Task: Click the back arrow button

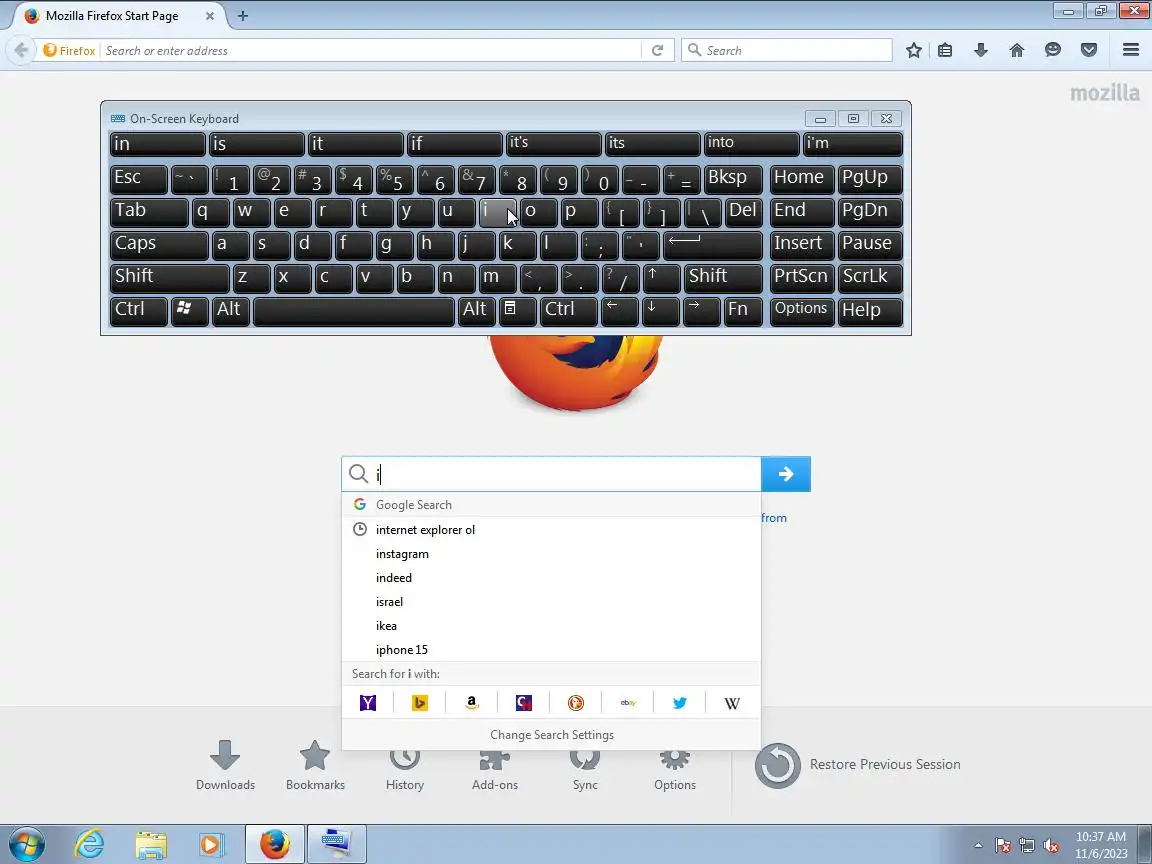Action: (21, 50)
